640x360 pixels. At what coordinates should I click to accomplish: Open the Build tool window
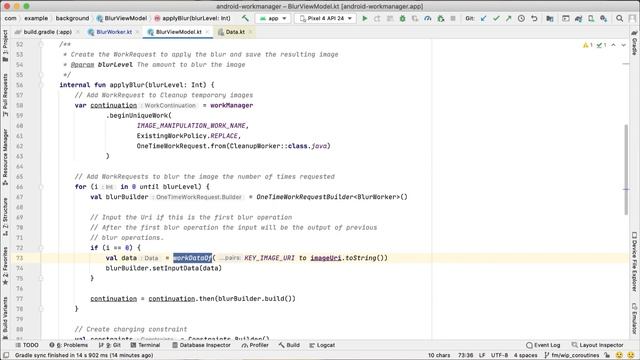click(289, 345)
